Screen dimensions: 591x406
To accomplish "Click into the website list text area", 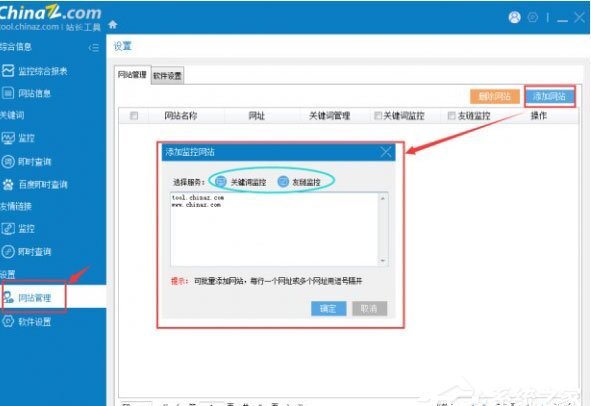I will [x=274, y=230].
